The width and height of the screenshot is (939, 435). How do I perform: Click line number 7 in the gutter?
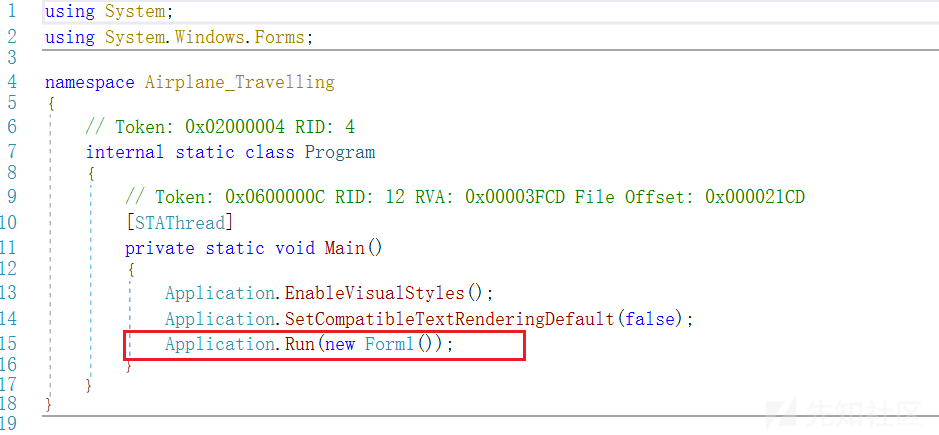click(13, 152)
